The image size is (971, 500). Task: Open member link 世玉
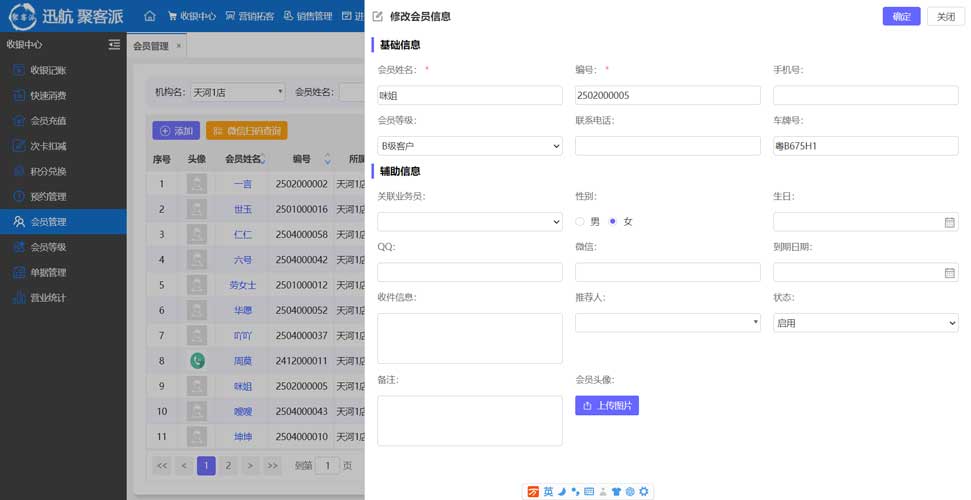coord(243,209)
